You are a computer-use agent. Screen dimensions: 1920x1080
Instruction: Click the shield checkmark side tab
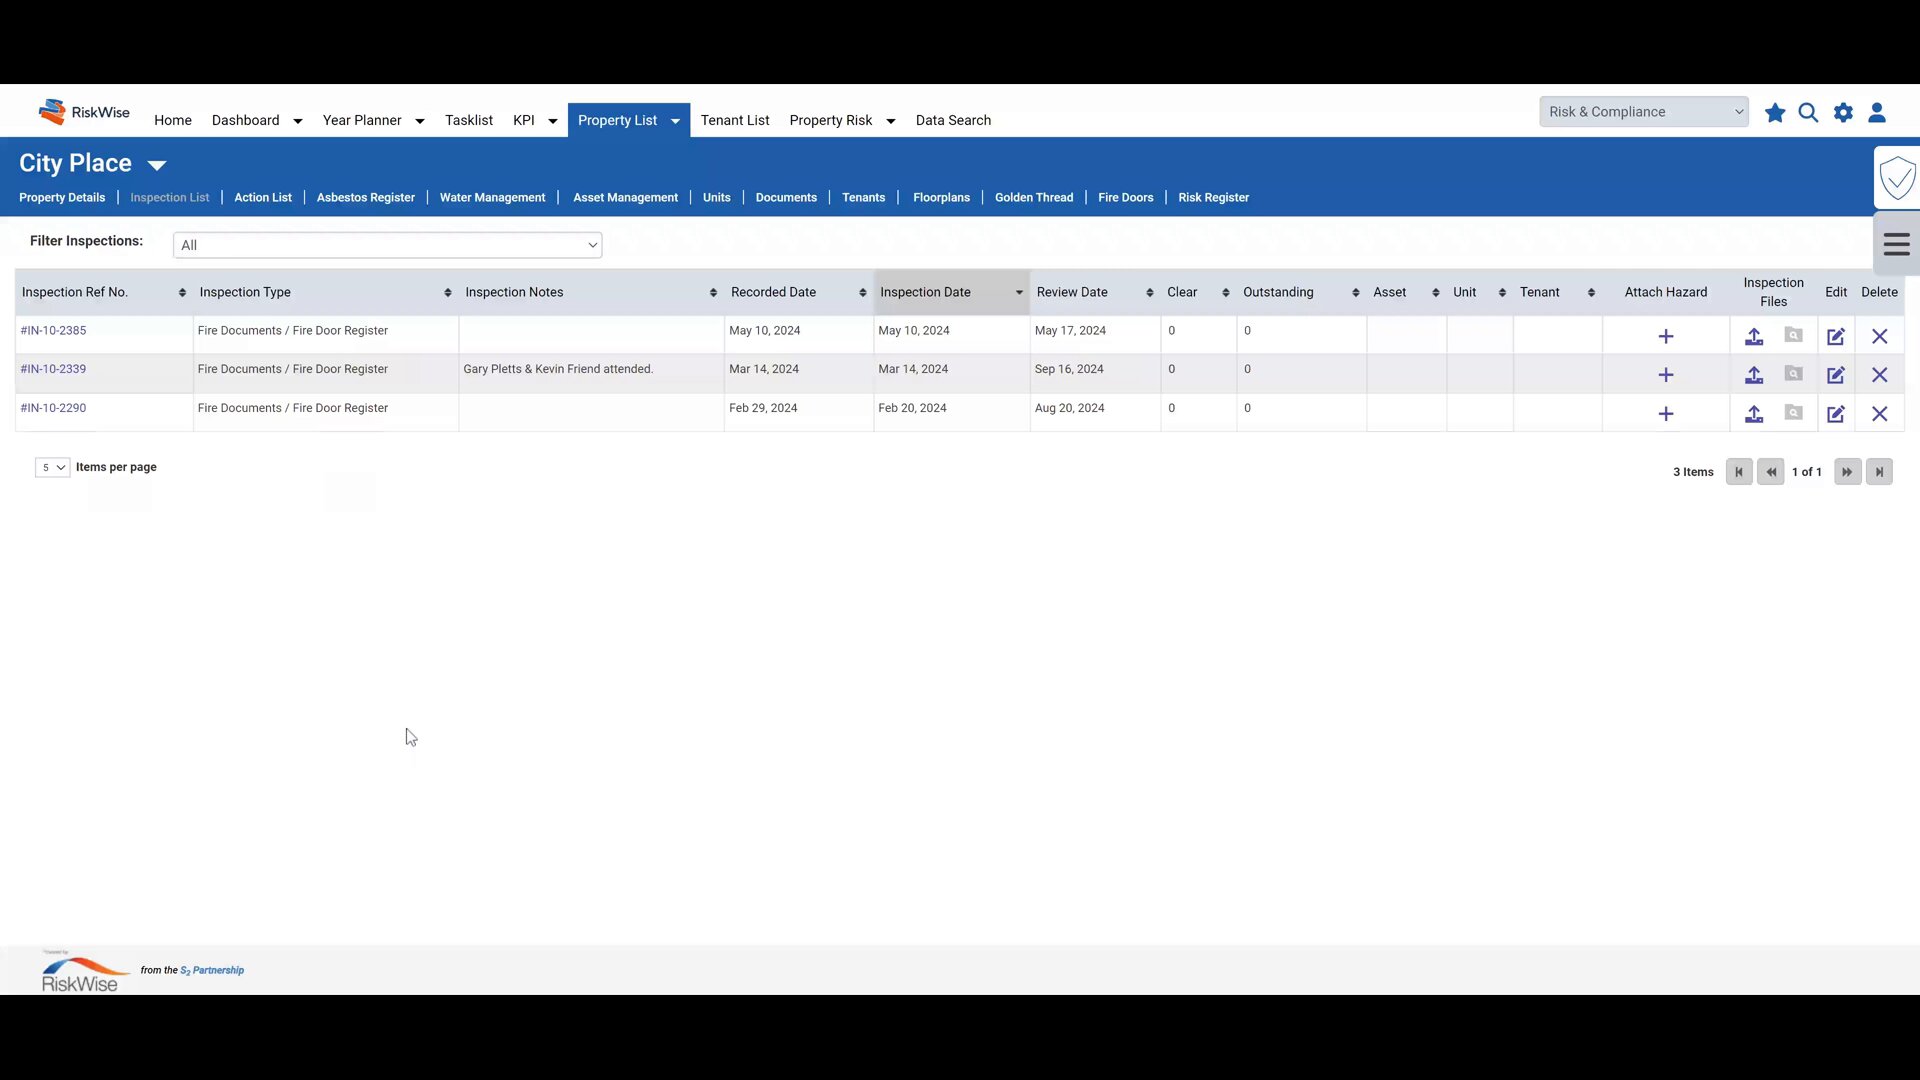point(1897,179)
